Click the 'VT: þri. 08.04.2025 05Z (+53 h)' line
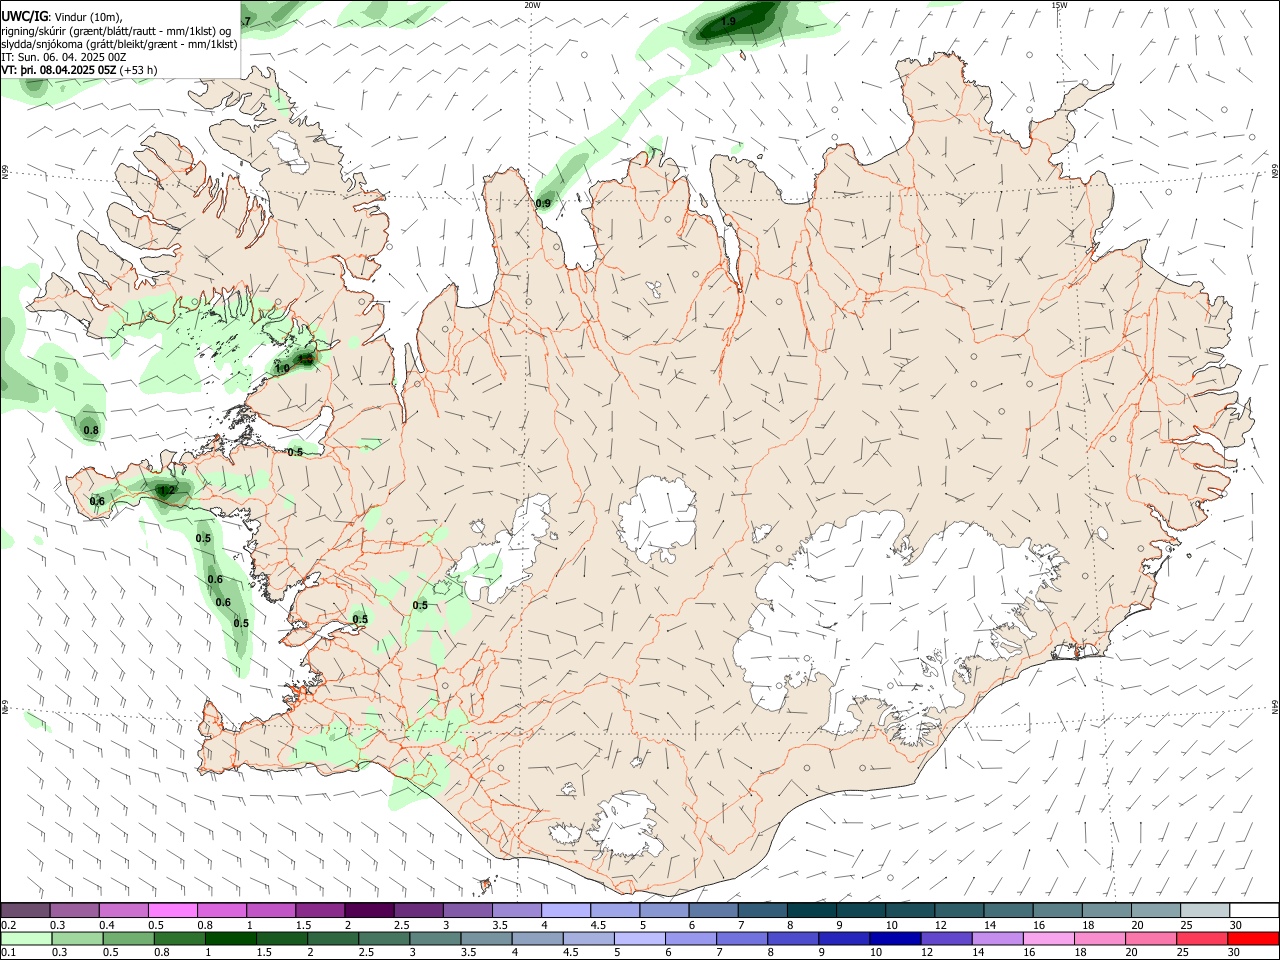This screenshot has height=960, width=1280. (79, 70)
